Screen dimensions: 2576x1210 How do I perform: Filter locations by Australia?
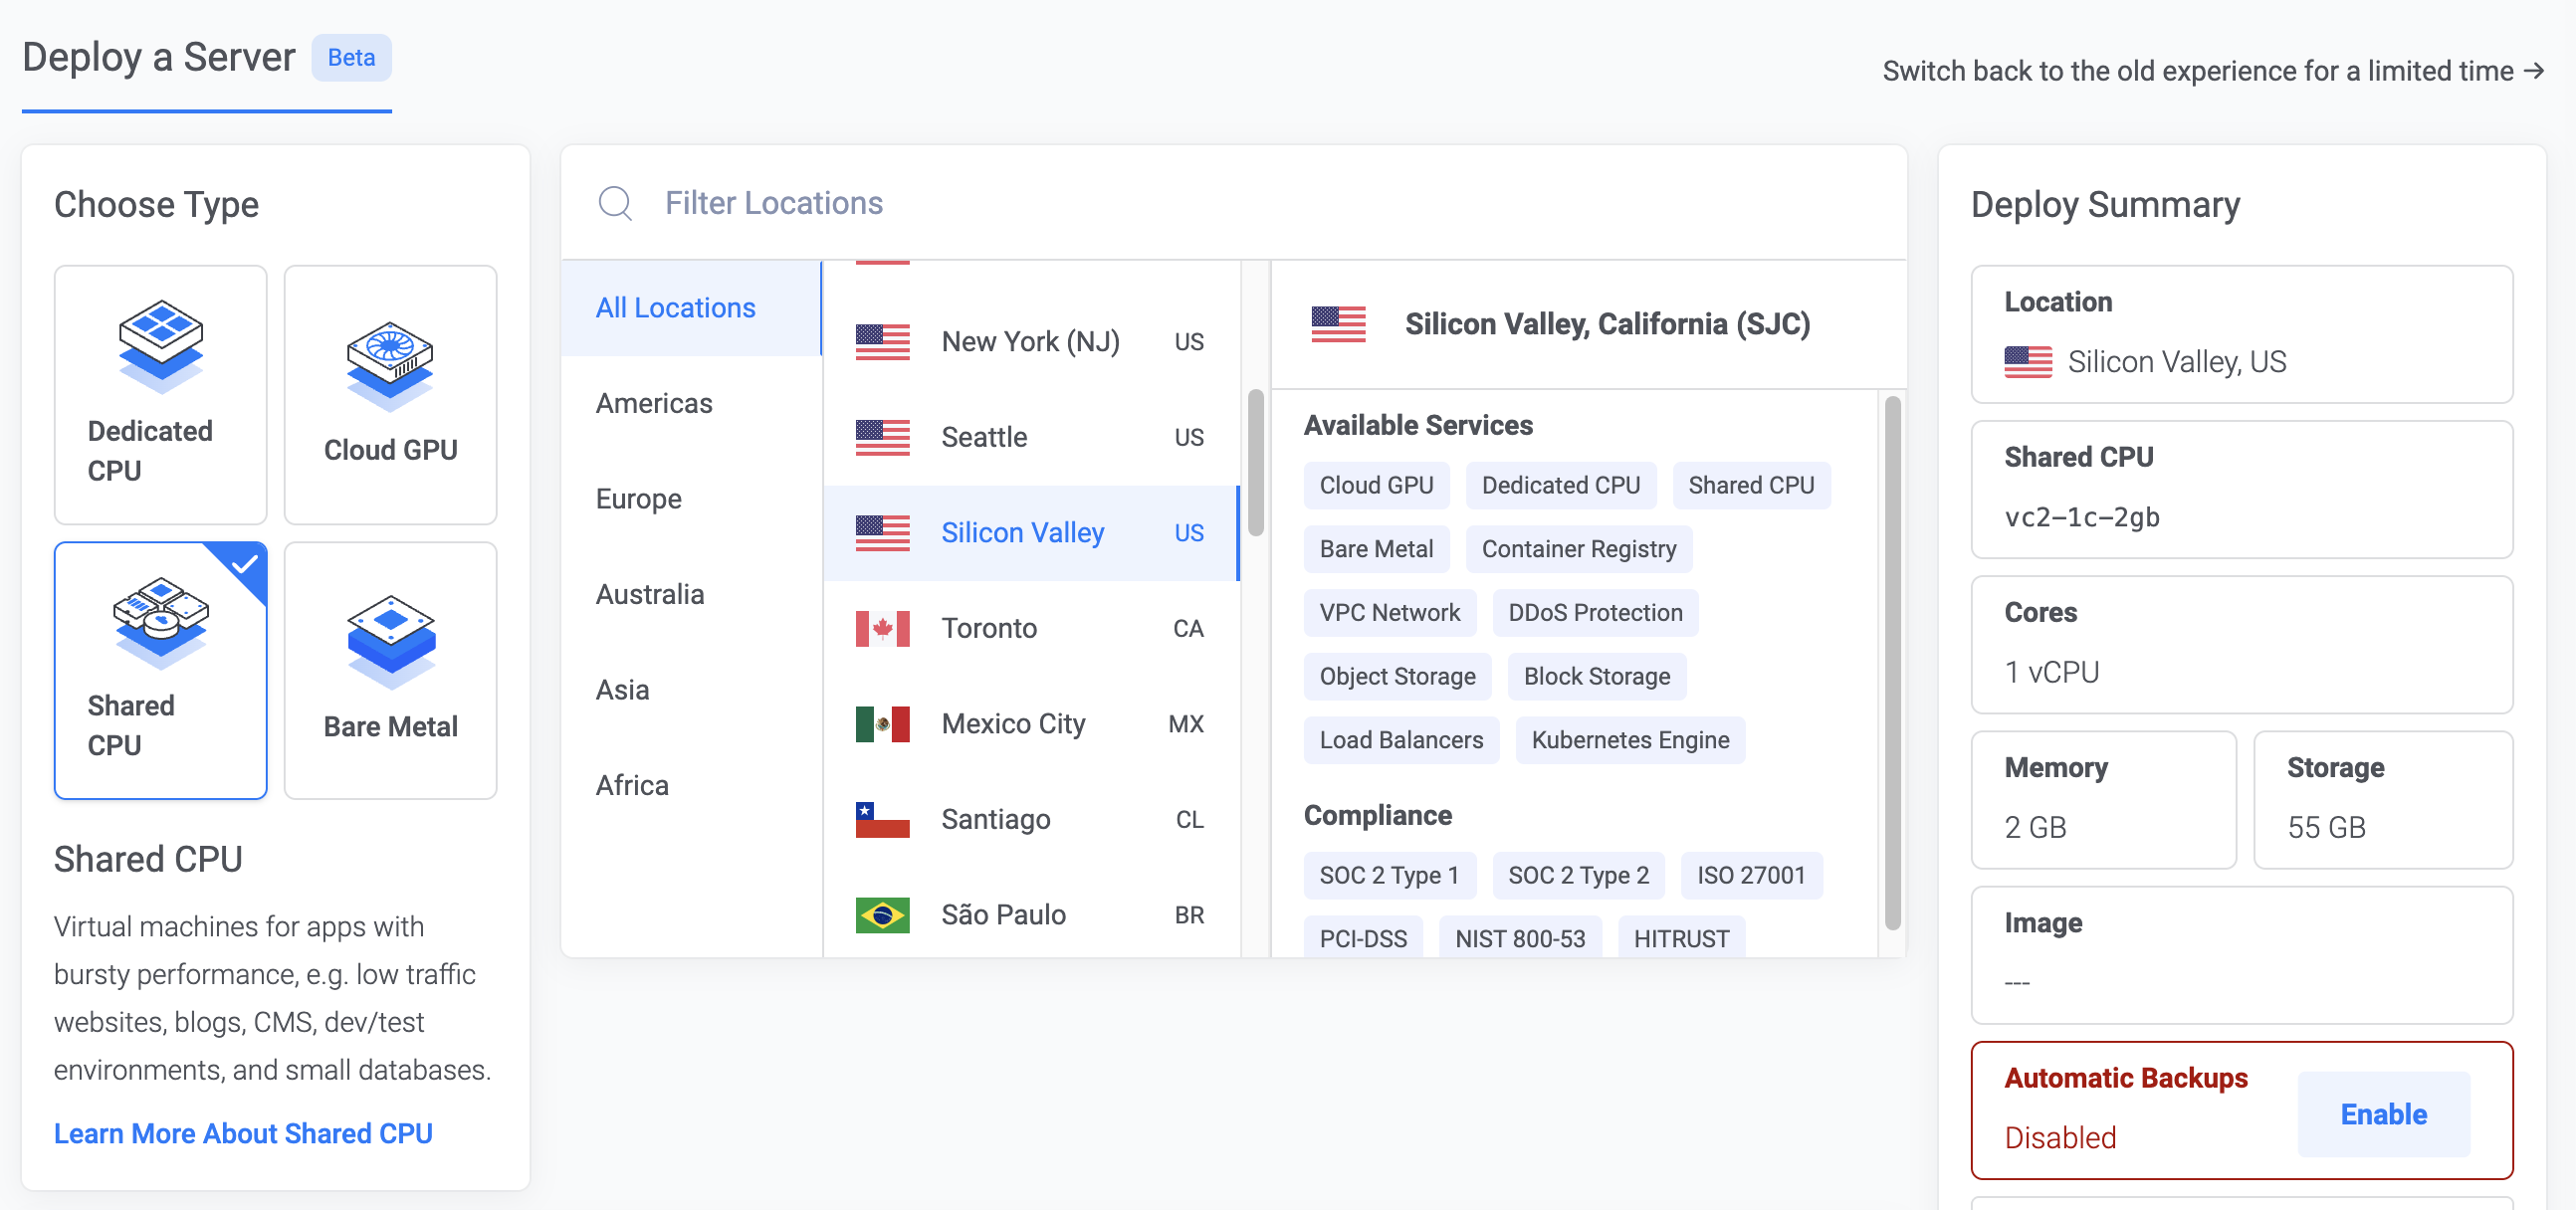(691, 594)
